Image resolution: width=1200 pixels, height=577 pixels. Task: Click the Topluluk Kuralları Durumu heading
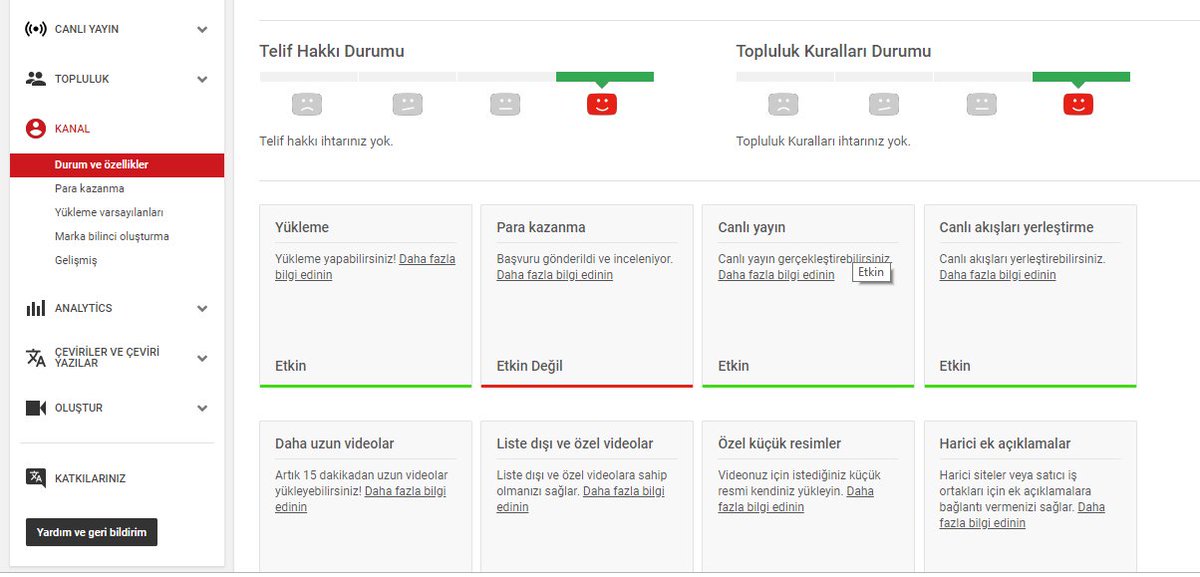tap(834, 51)
